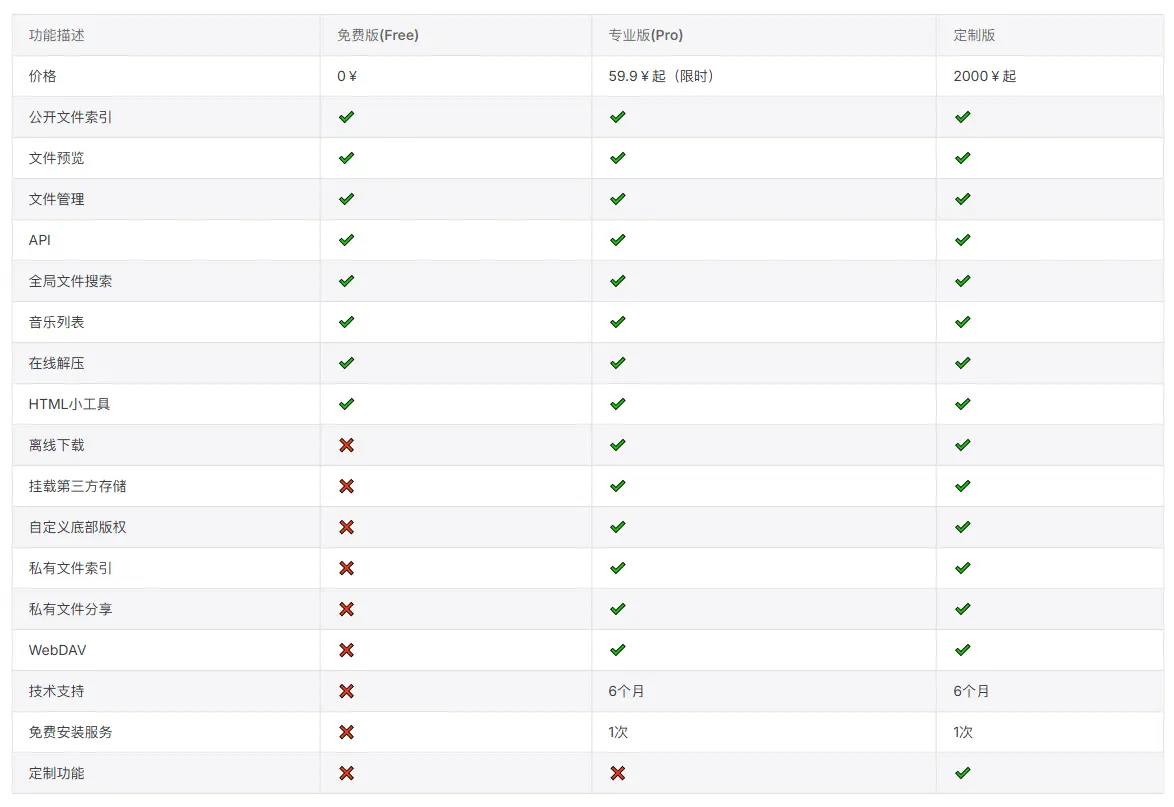1174x807 pixels.
Task: Click the 自定义底部版权 row label
Action: [78, 527]
